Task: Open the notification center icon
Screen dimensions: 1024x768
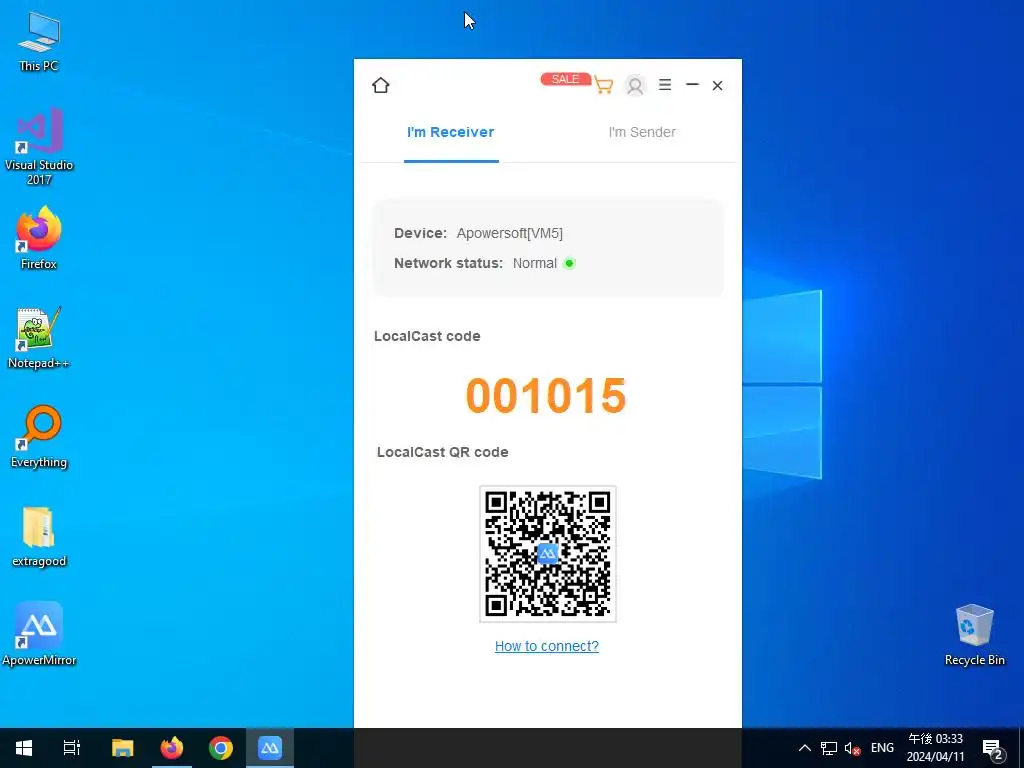Action: [993, 748]
